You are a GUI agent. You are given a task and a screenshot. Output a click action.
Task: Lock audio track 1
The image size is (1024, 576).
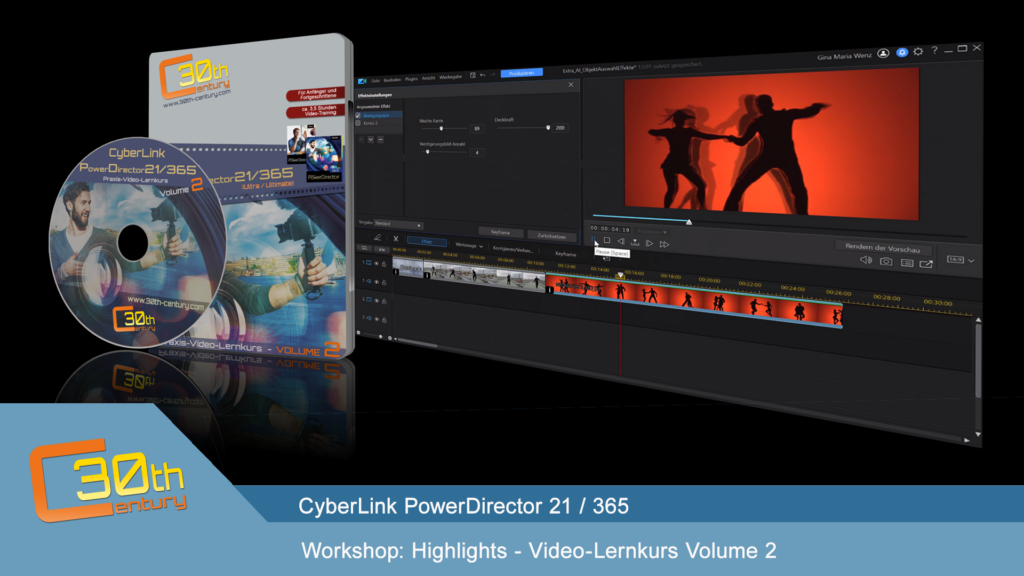pyautogui.click(x=384, y=282)
